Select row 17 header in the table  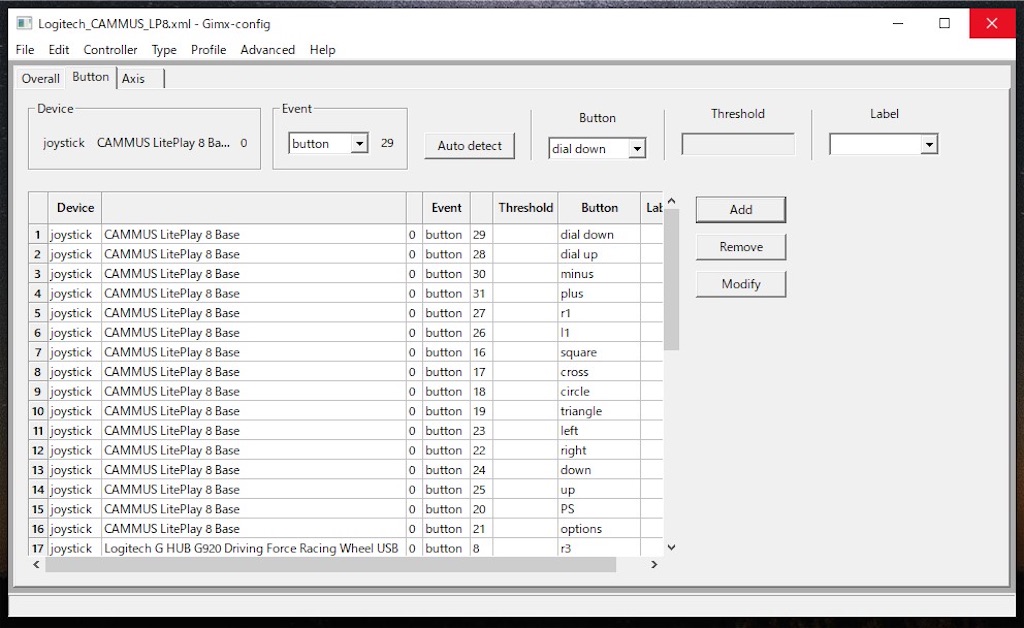pos(38,548)
